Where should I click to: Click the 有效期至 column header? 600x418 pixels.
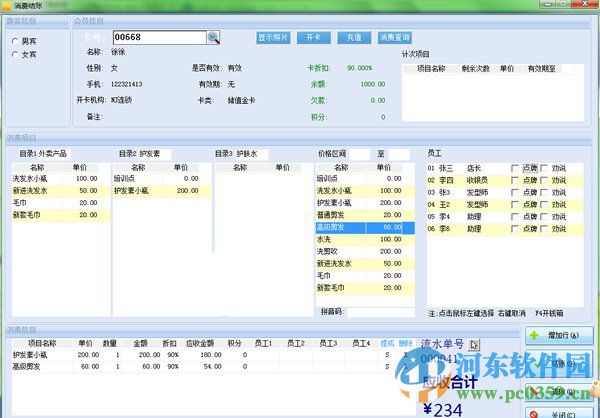point(541,69)
